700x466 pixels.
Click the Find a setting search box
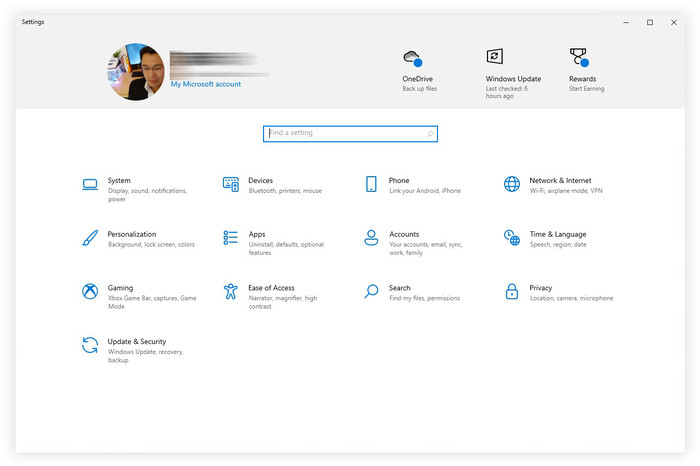pyautogui.click(x=345, y=133)
